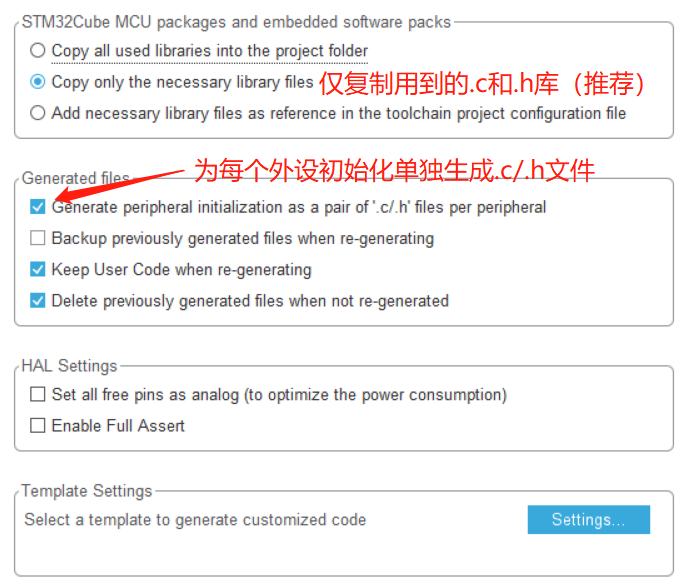Screen dimensions: 689x583
Task: Uncheck Generate peripheral initialization per peripheral checkbox
Action: click(x=38, y=206)
